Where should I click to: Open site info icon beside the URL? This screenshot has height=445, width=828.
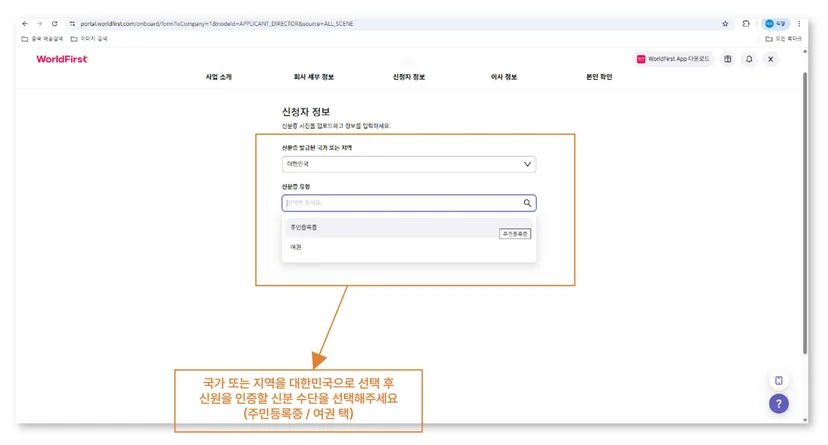click(x=72, y=24)
